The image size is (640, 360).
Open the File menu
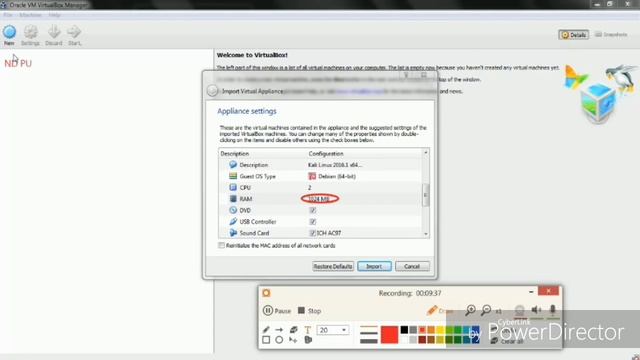pyautogui.click(x=8, y=15)
